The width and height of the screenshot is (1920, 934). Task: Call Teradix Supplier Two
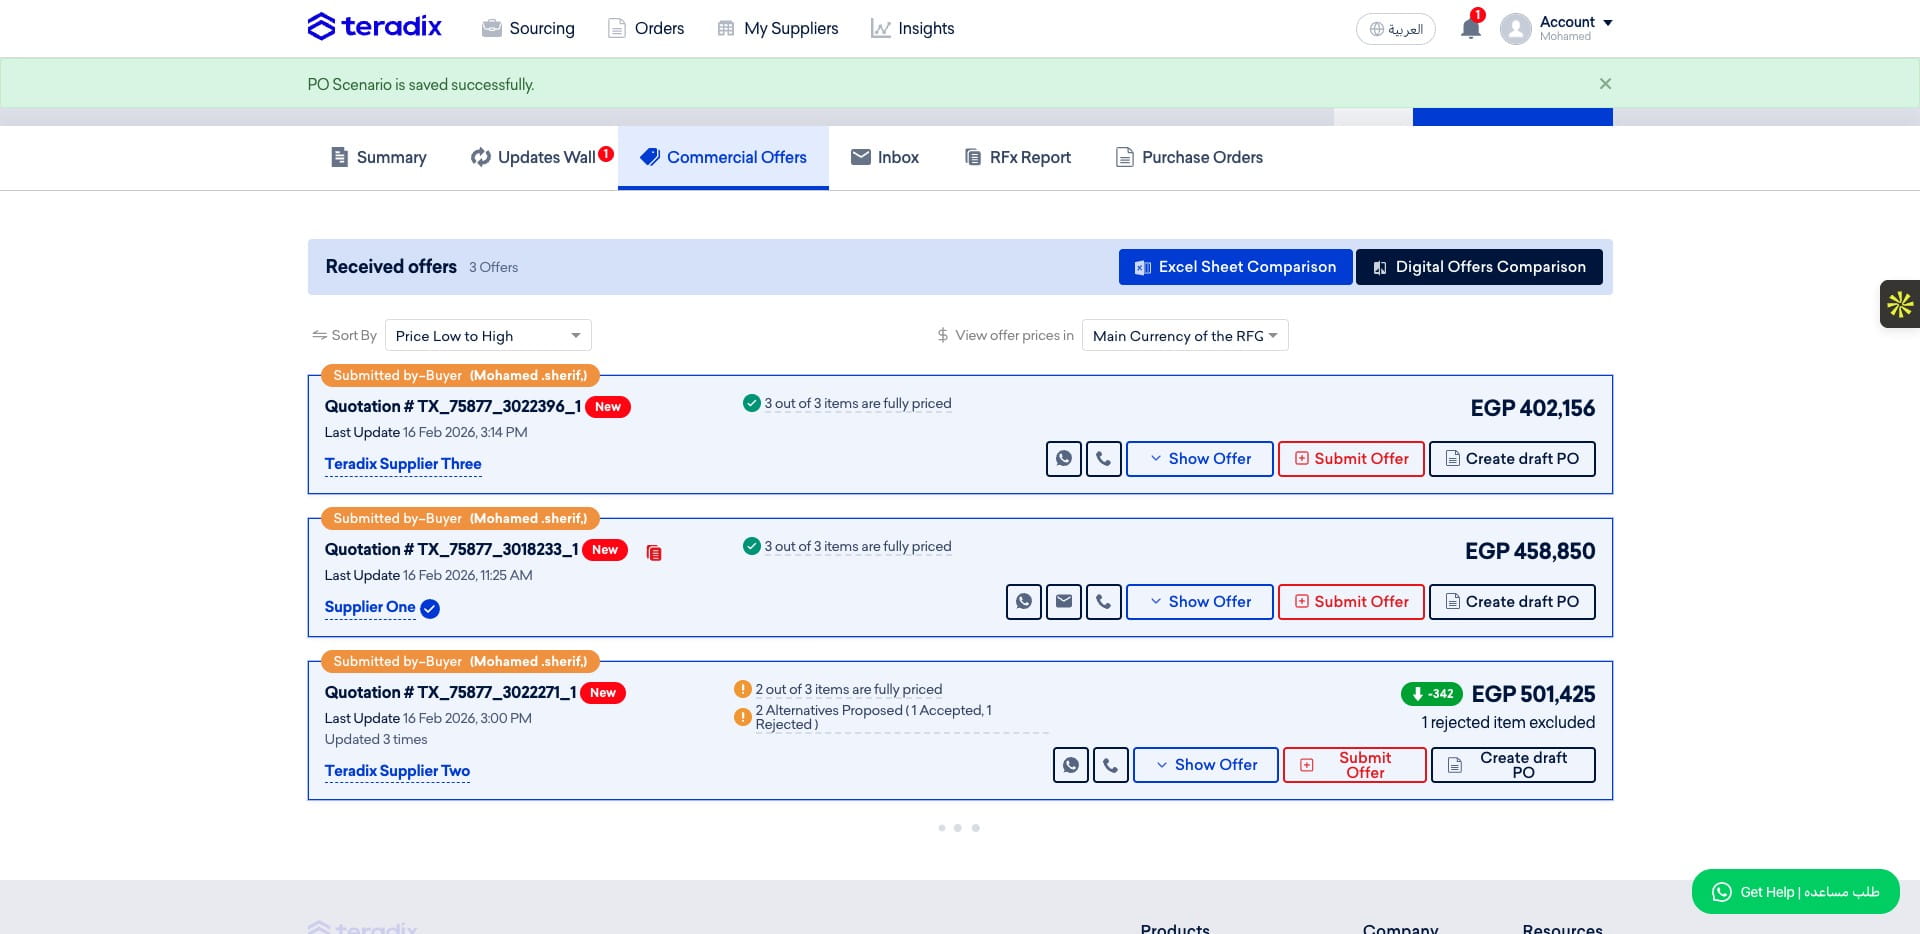[x=1111, y=765]
